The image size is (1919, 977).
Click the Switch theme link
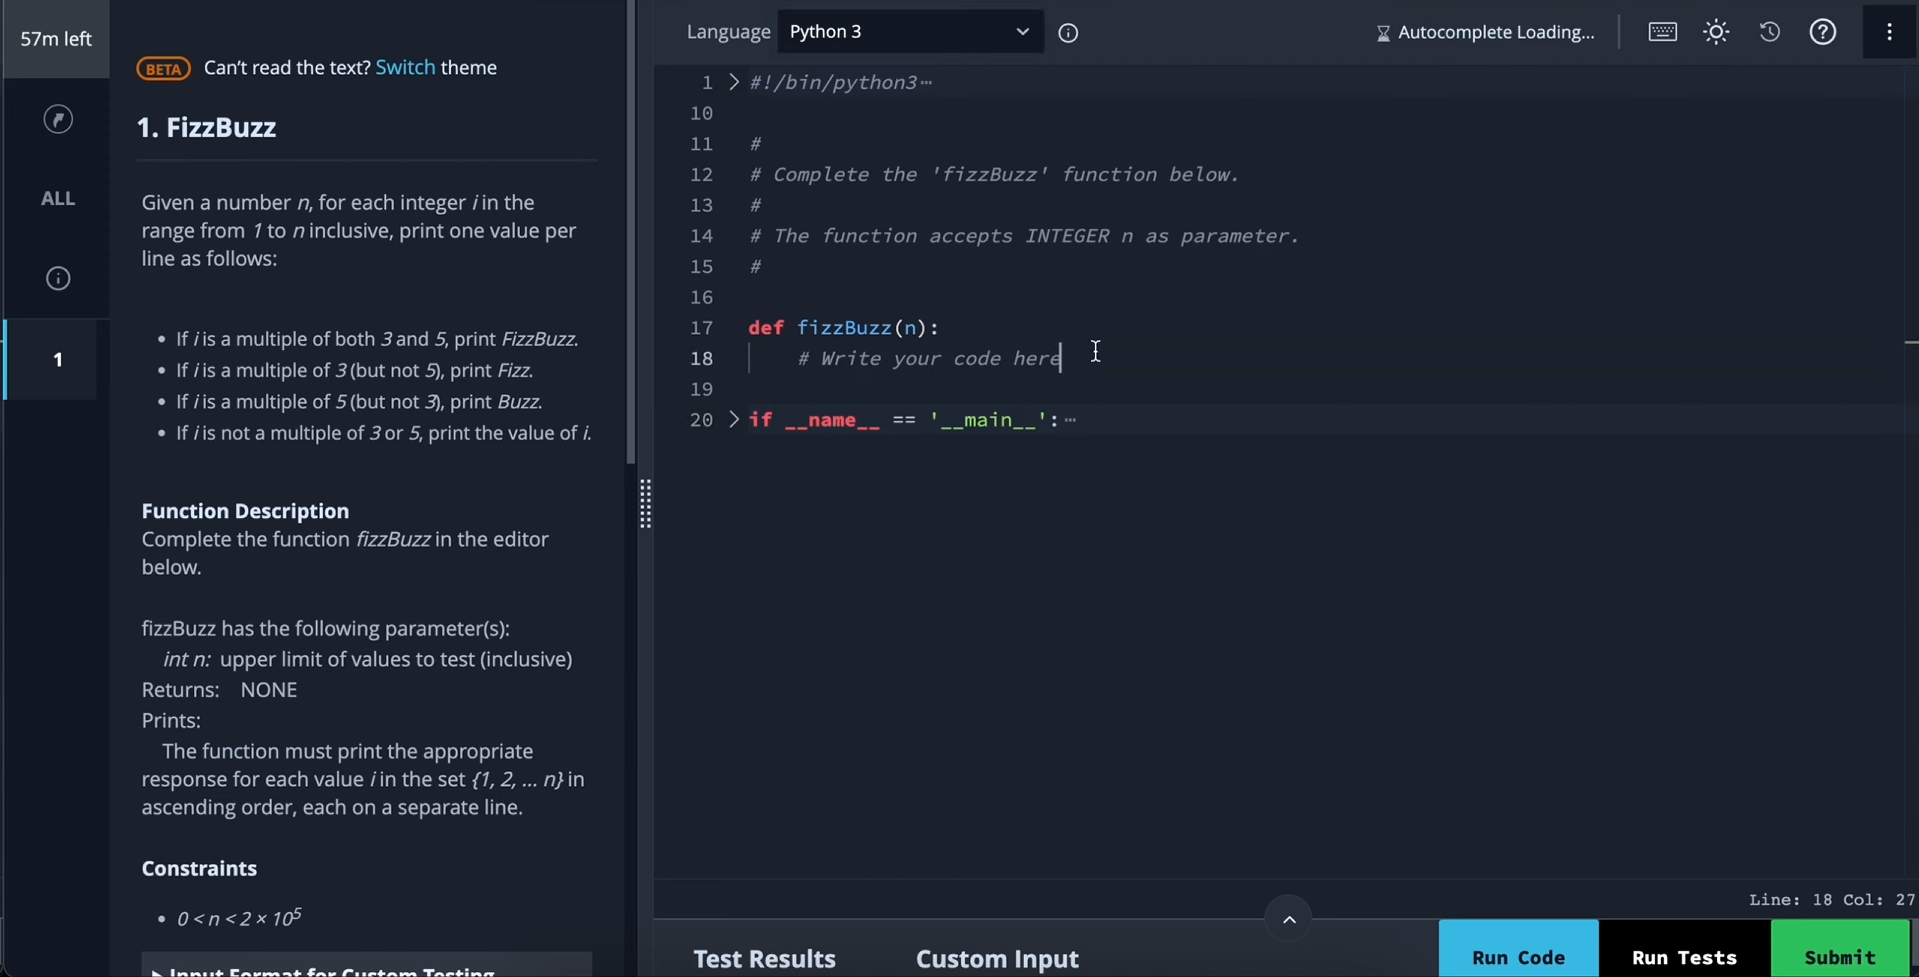click(x=405, y=68)
